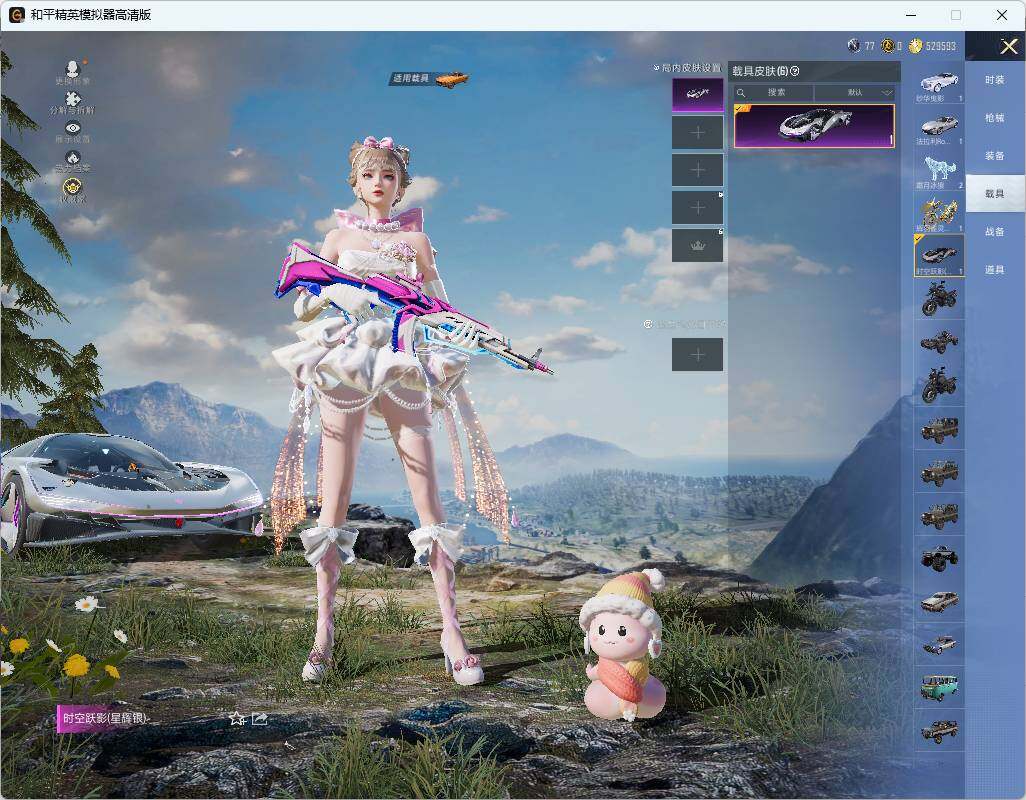Expand the 默认 sort dropdown
The image size is (1026, 800).
tap(855, 92)
